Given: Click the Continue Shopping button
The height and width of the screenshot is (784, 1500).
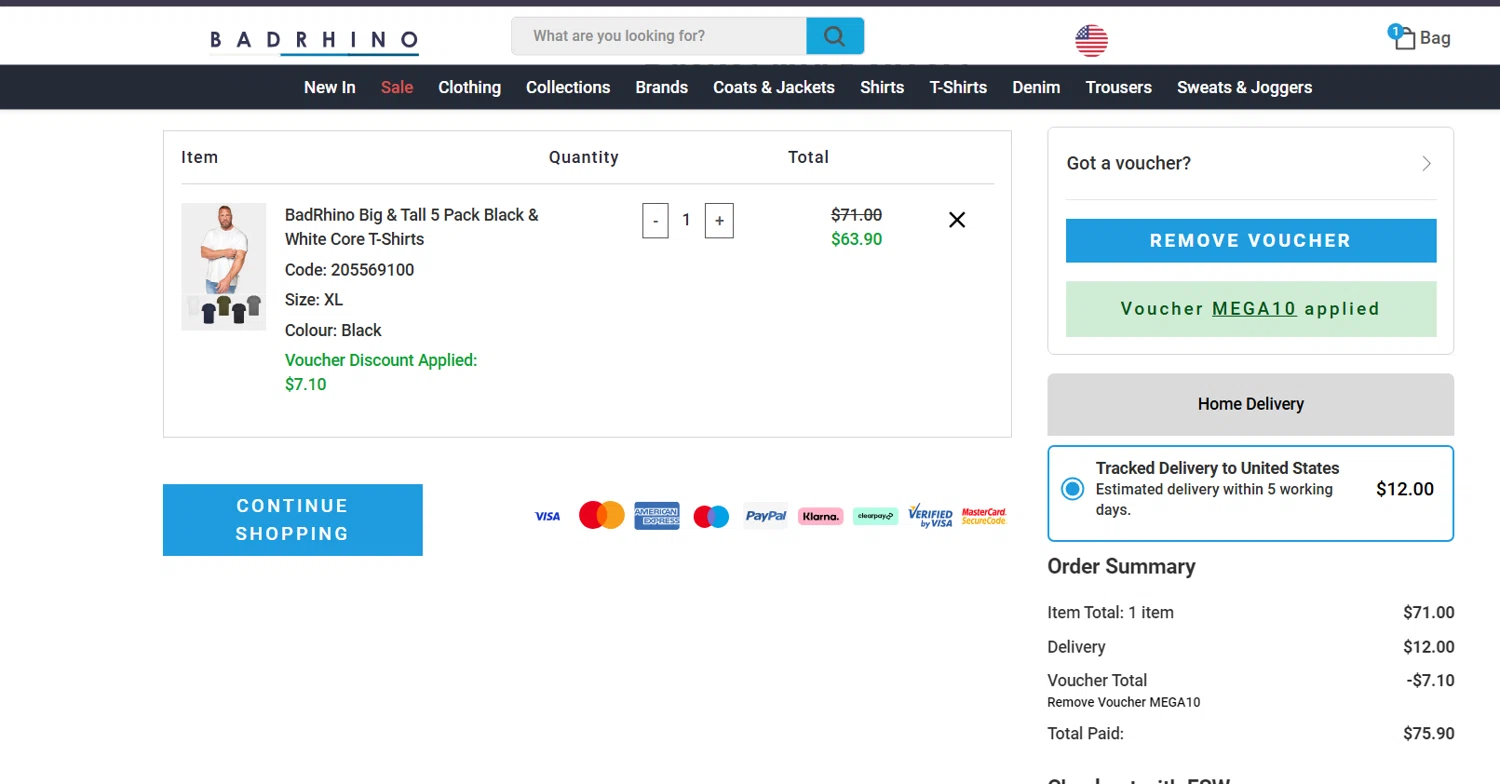Looking at the screenshot, I should (293, 520).
